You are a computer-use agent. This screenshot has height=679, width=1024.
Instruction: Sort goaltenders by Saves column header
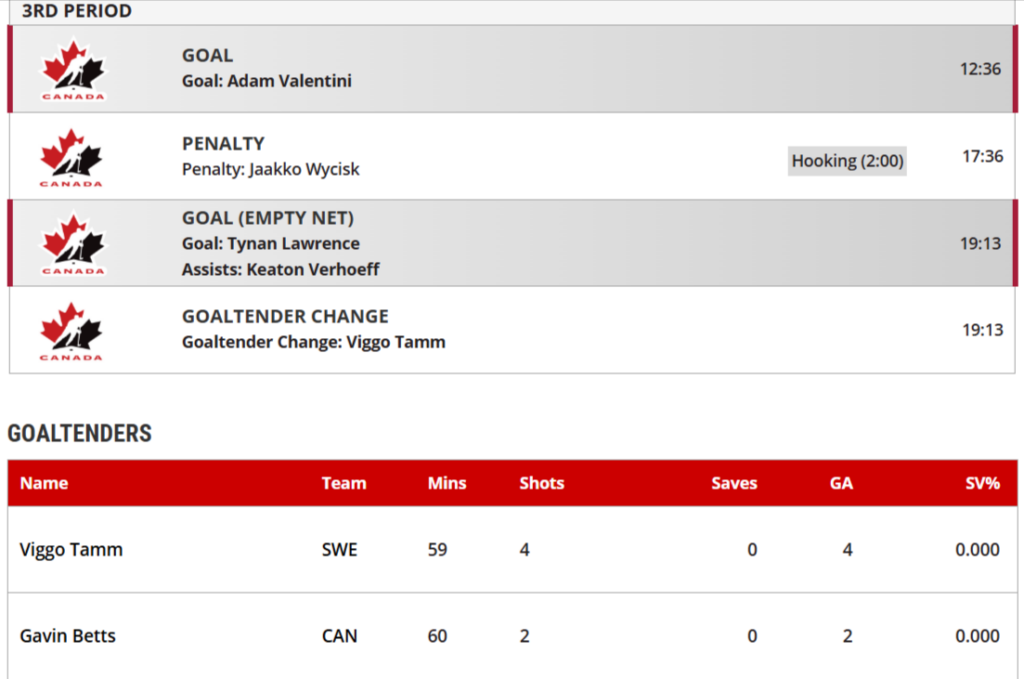tap(734, 483)
